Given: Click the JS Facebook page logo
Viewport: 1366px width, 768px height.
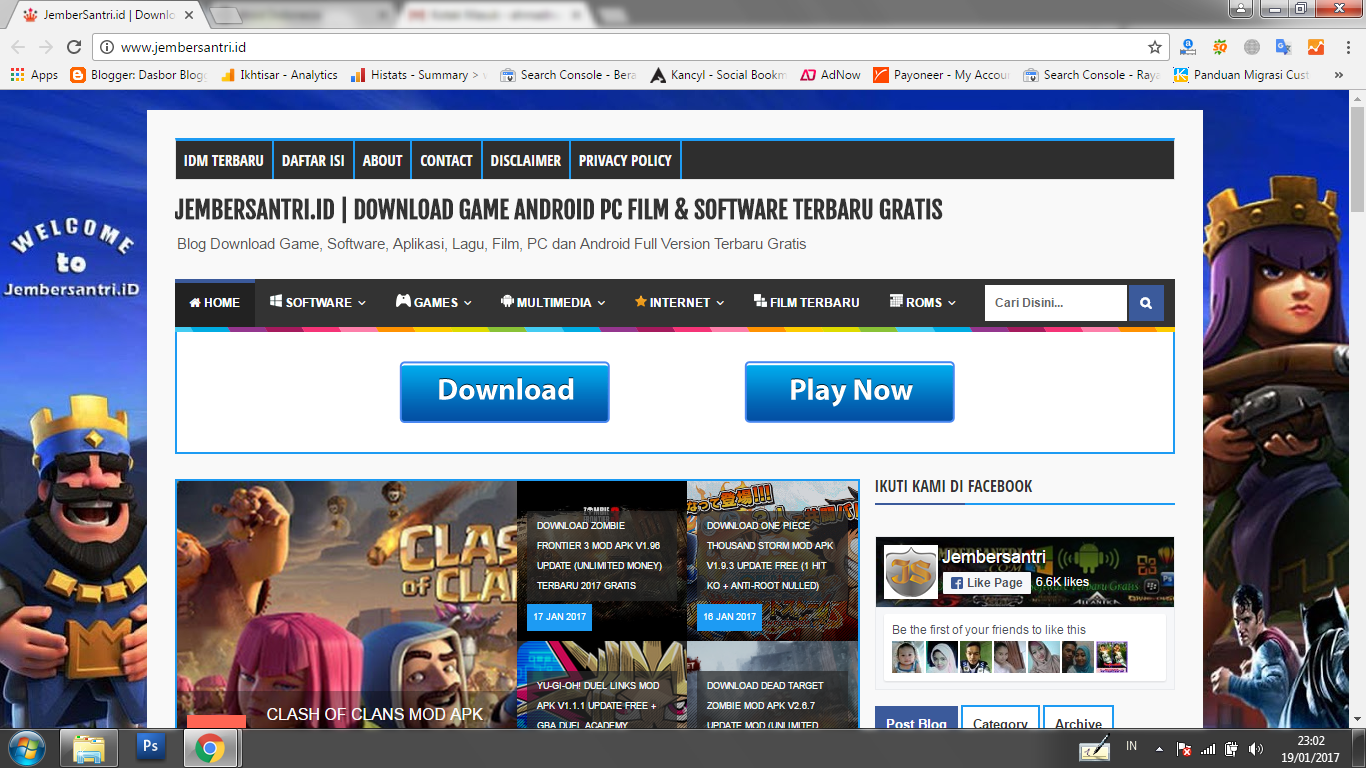Looking at the screenshot, I should (x=911, y=572).
